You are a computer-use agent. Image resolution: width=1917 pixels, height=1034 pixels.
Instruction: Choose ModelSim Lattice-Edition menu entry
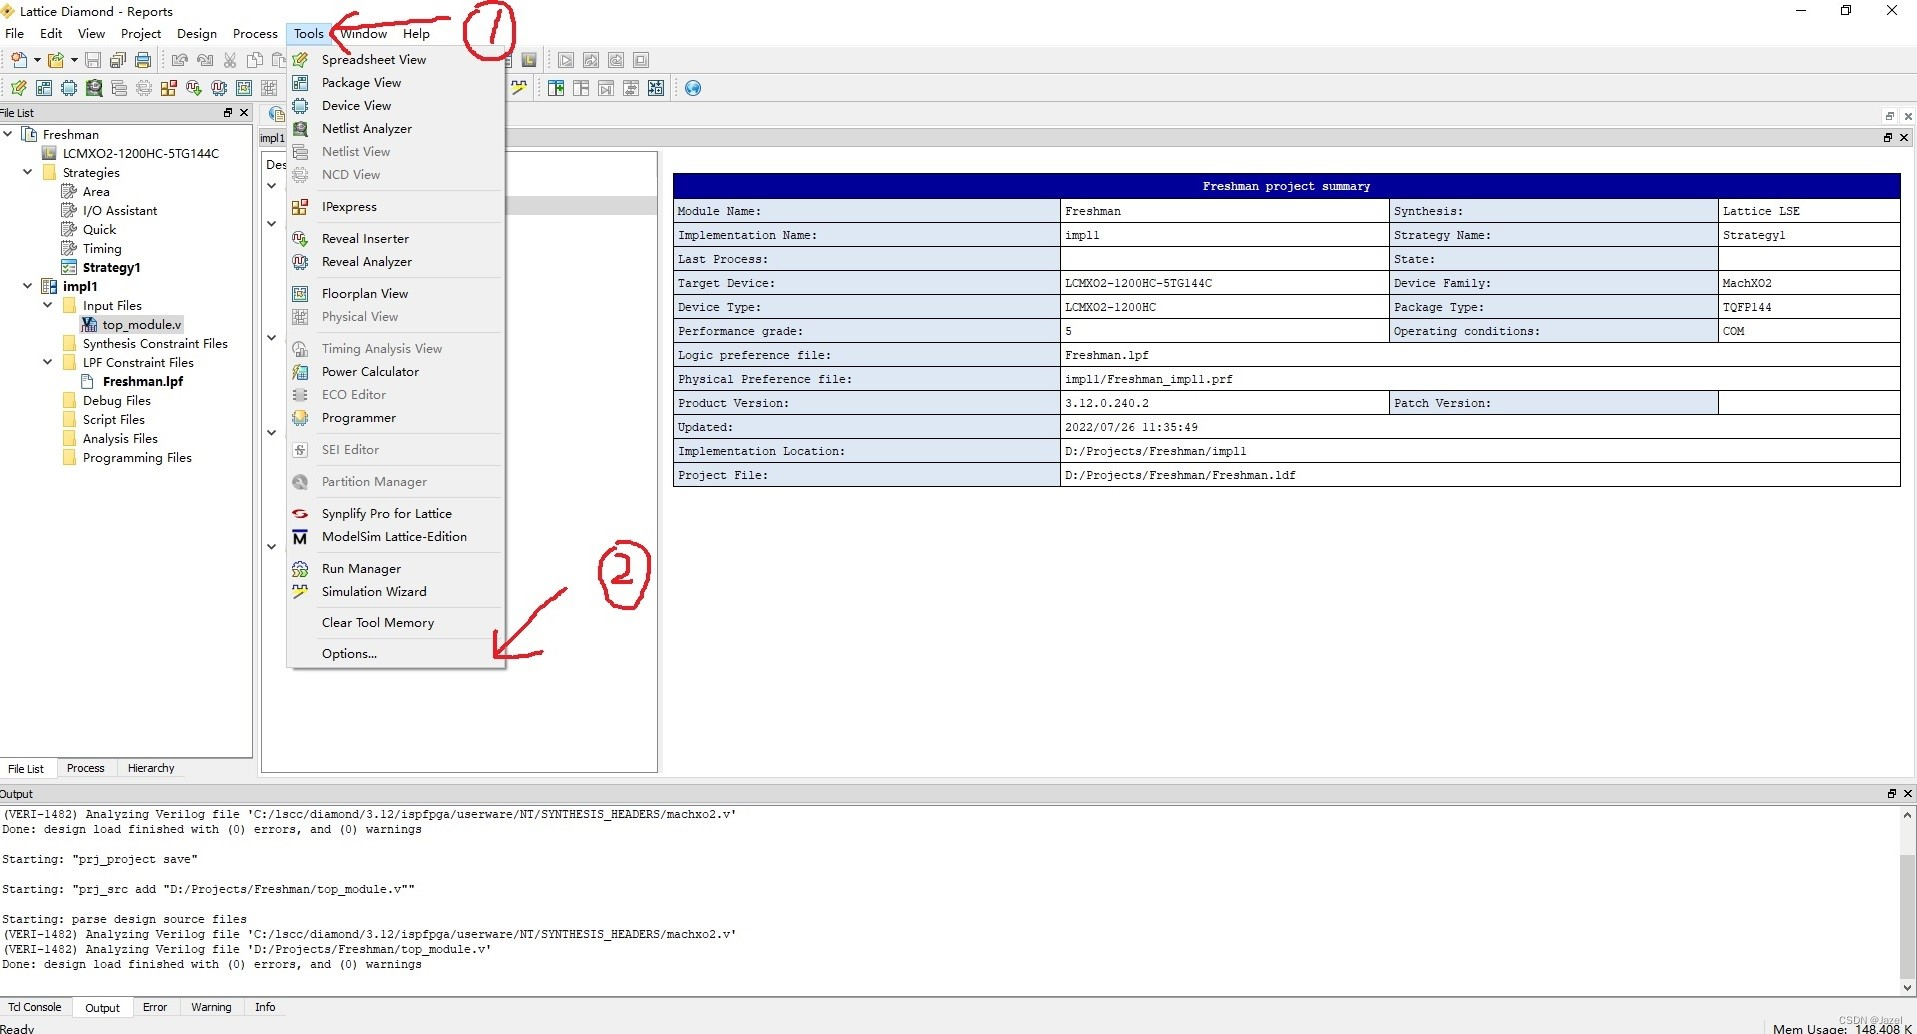[396, 537]
